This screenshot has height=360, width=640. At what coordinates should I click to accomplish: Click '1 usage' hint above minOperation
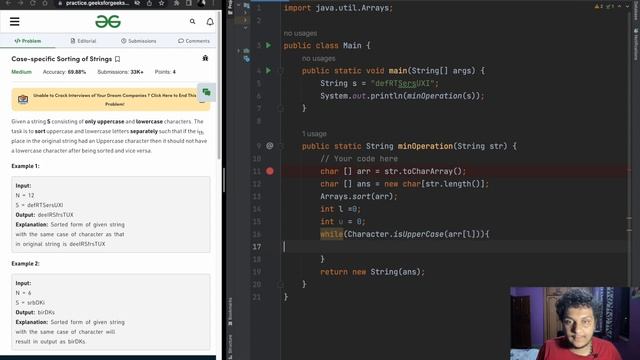(x=314, y=133)
